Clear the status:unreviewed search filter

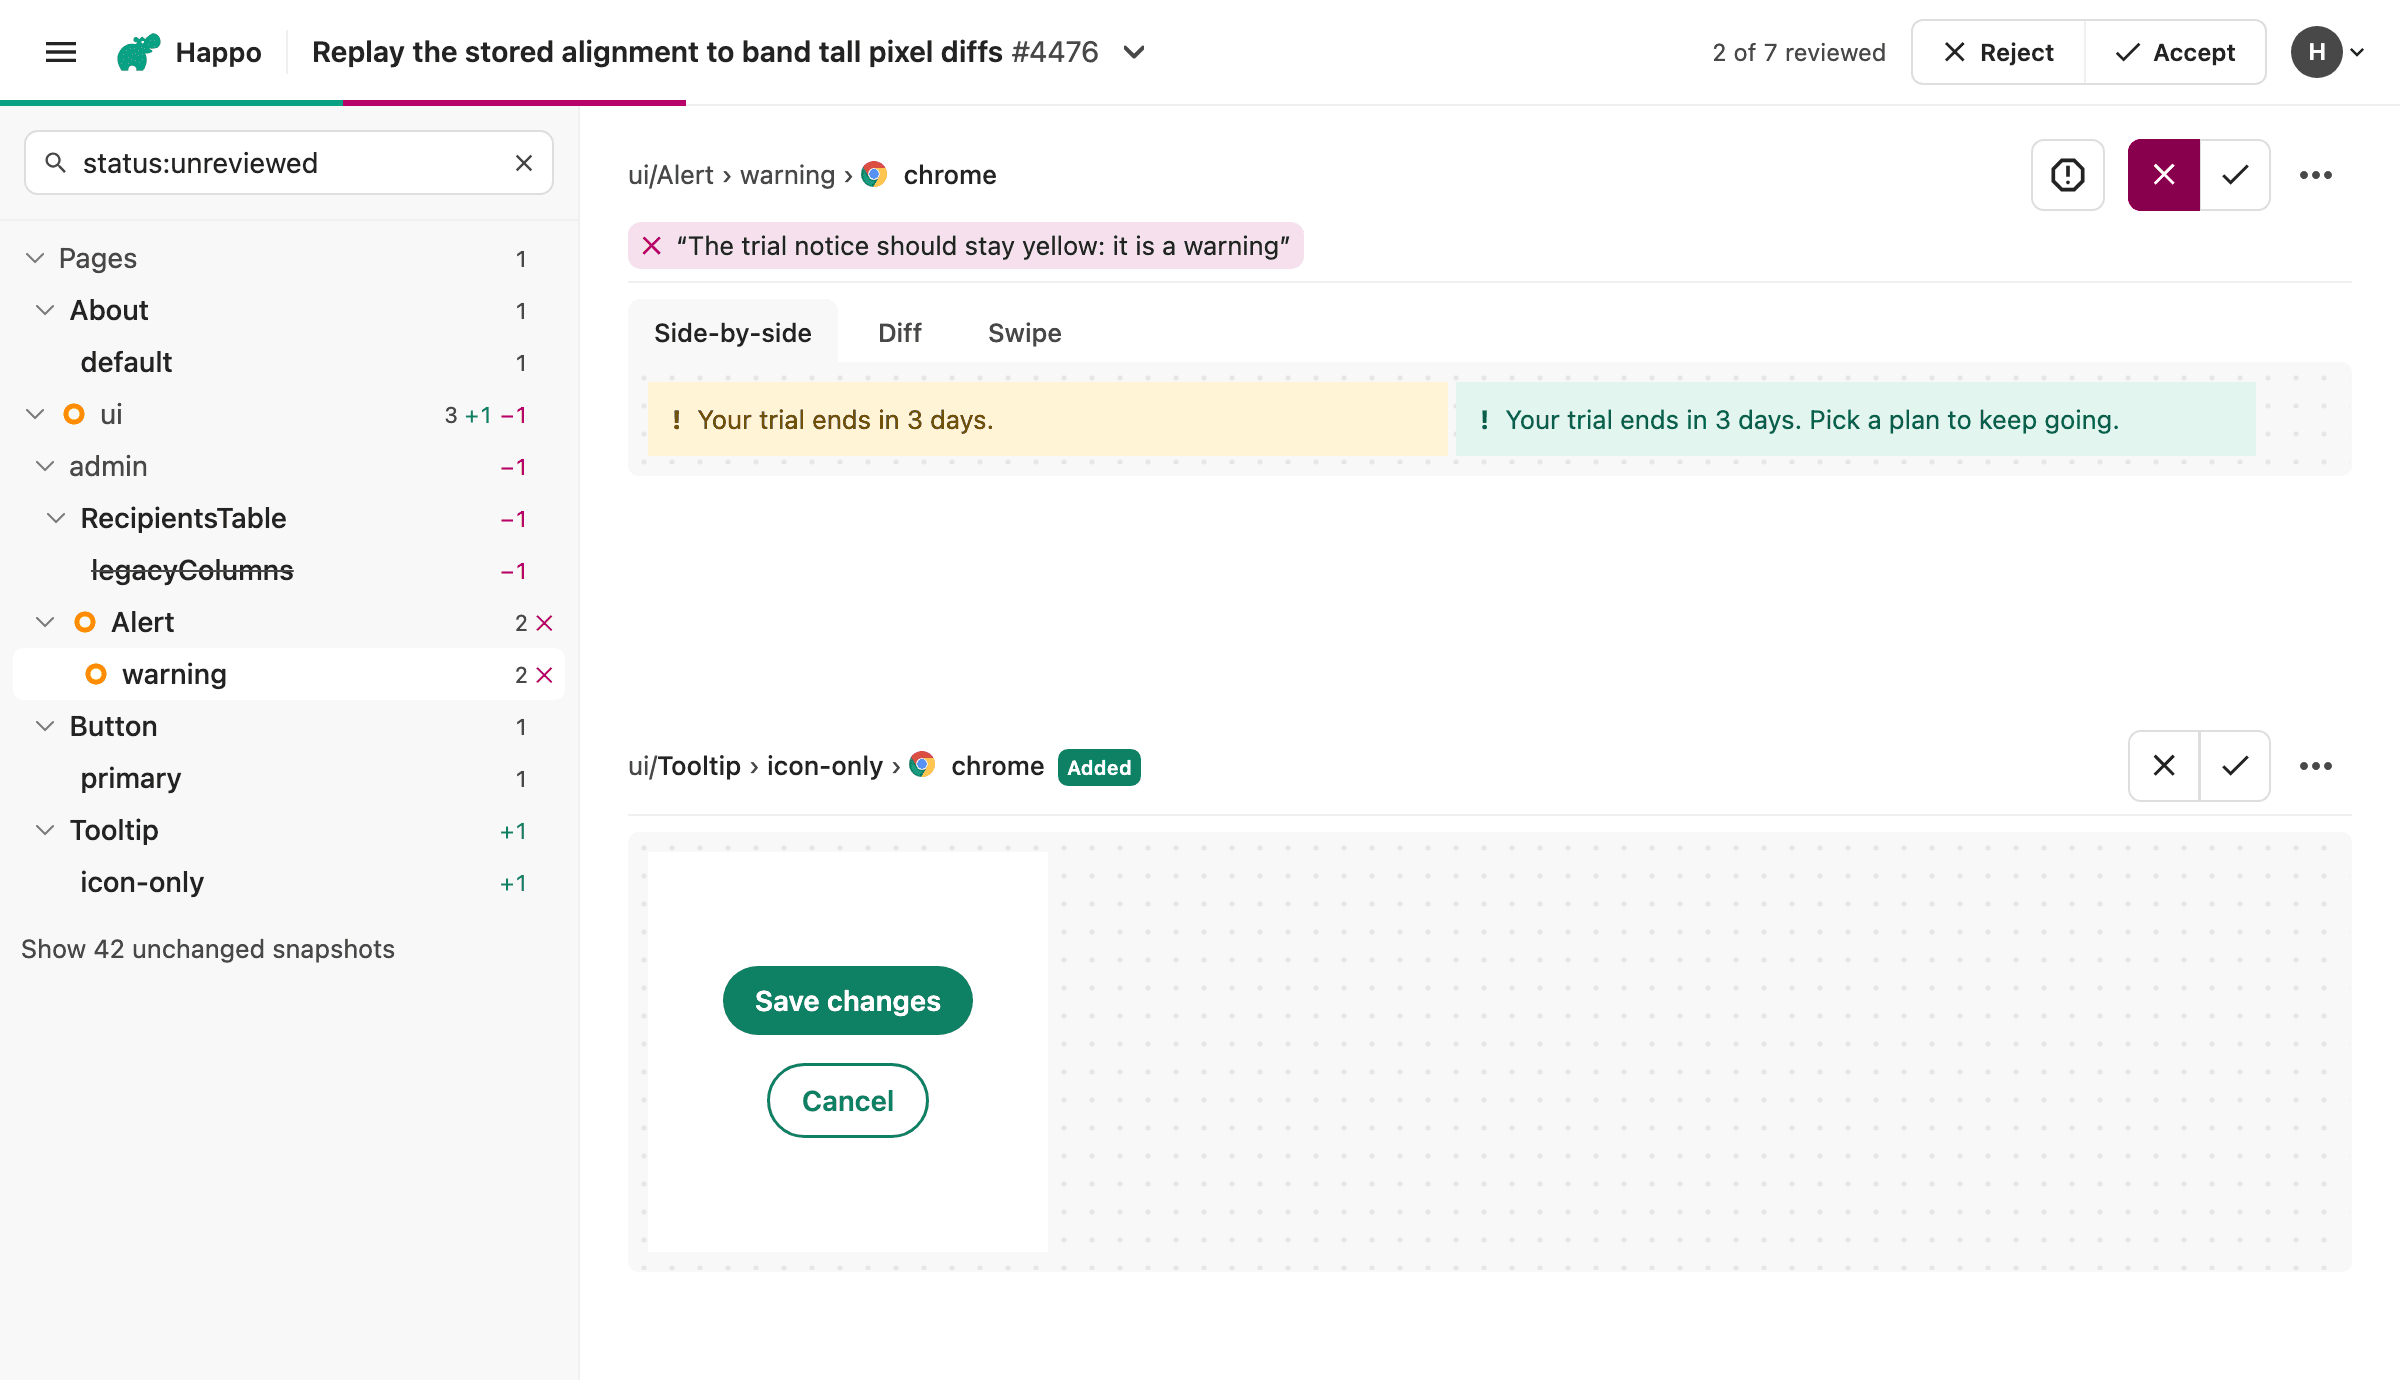pos(524,163)
